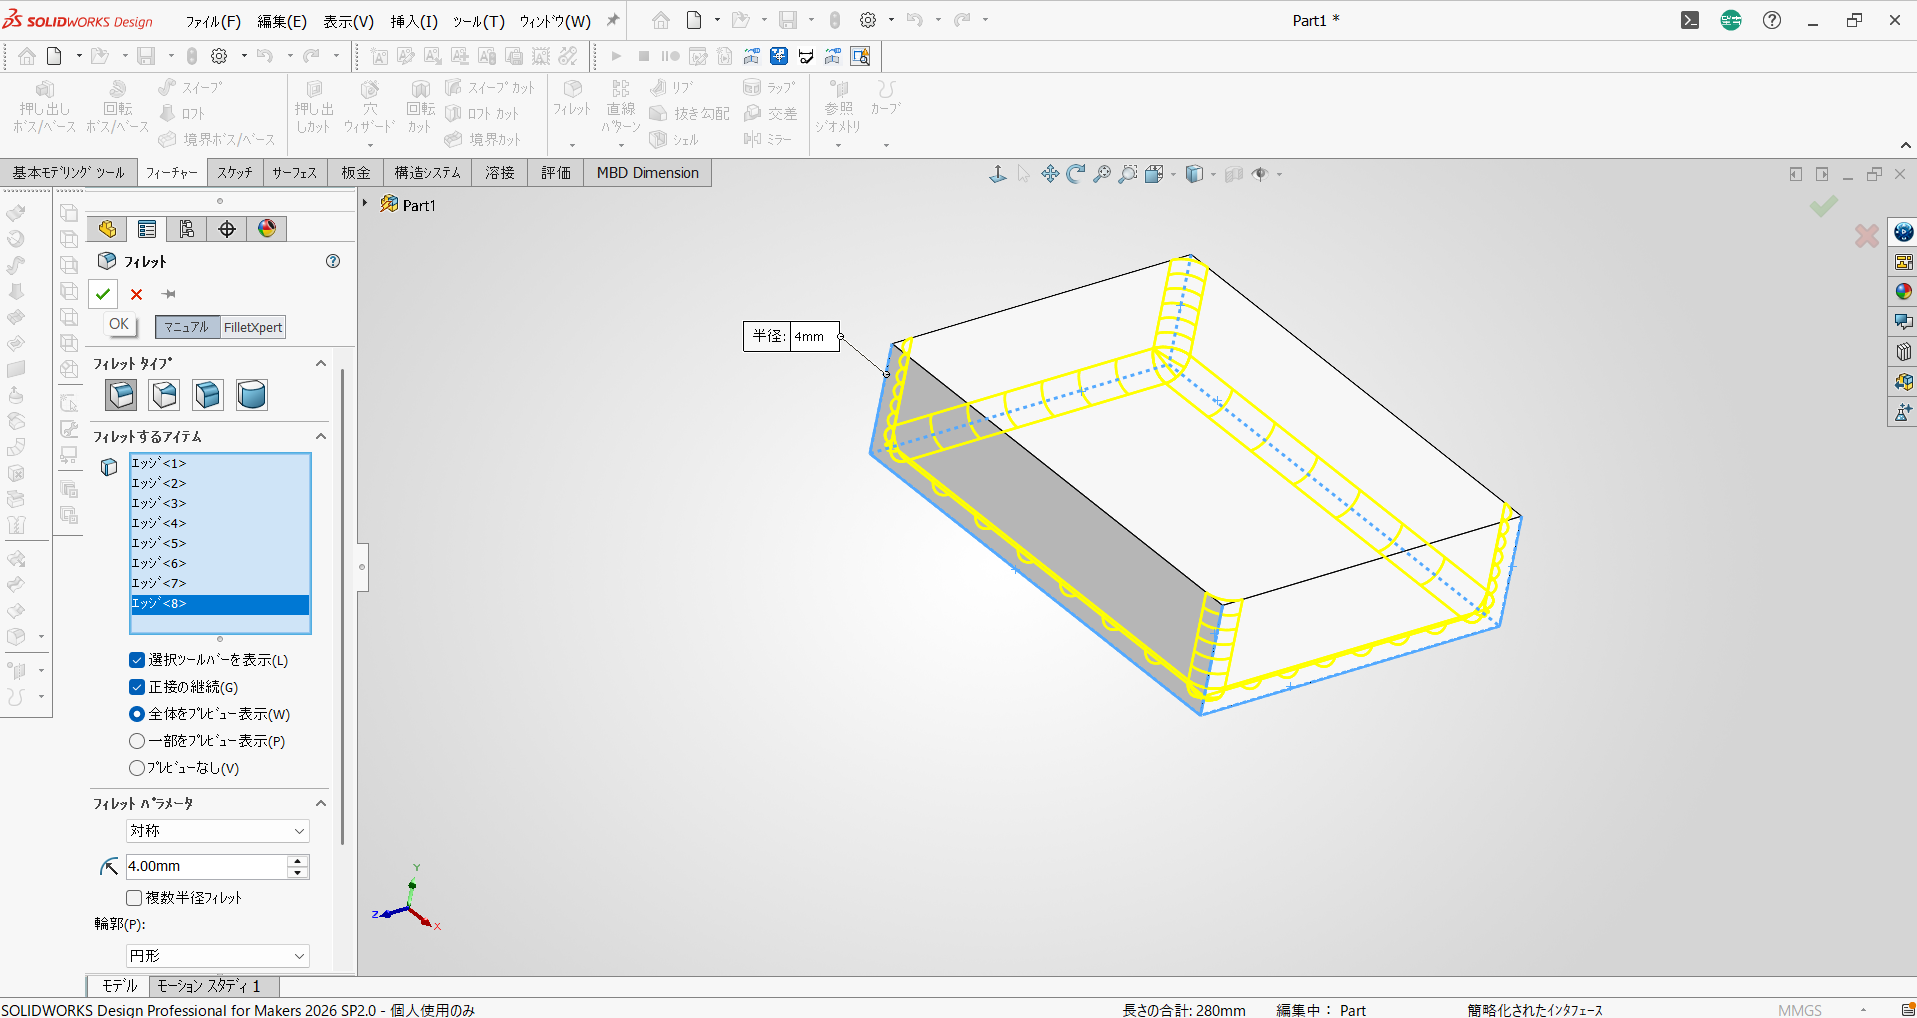Cancel the fillet with the red X

click(x=137, y=294)
